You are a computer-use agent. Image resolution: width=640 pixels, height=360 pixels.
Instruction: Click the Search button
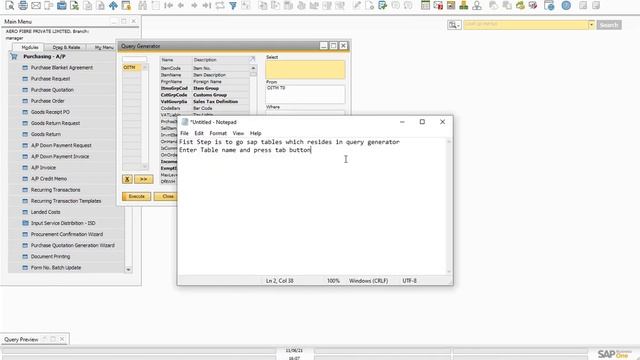(x=609, y=25)
